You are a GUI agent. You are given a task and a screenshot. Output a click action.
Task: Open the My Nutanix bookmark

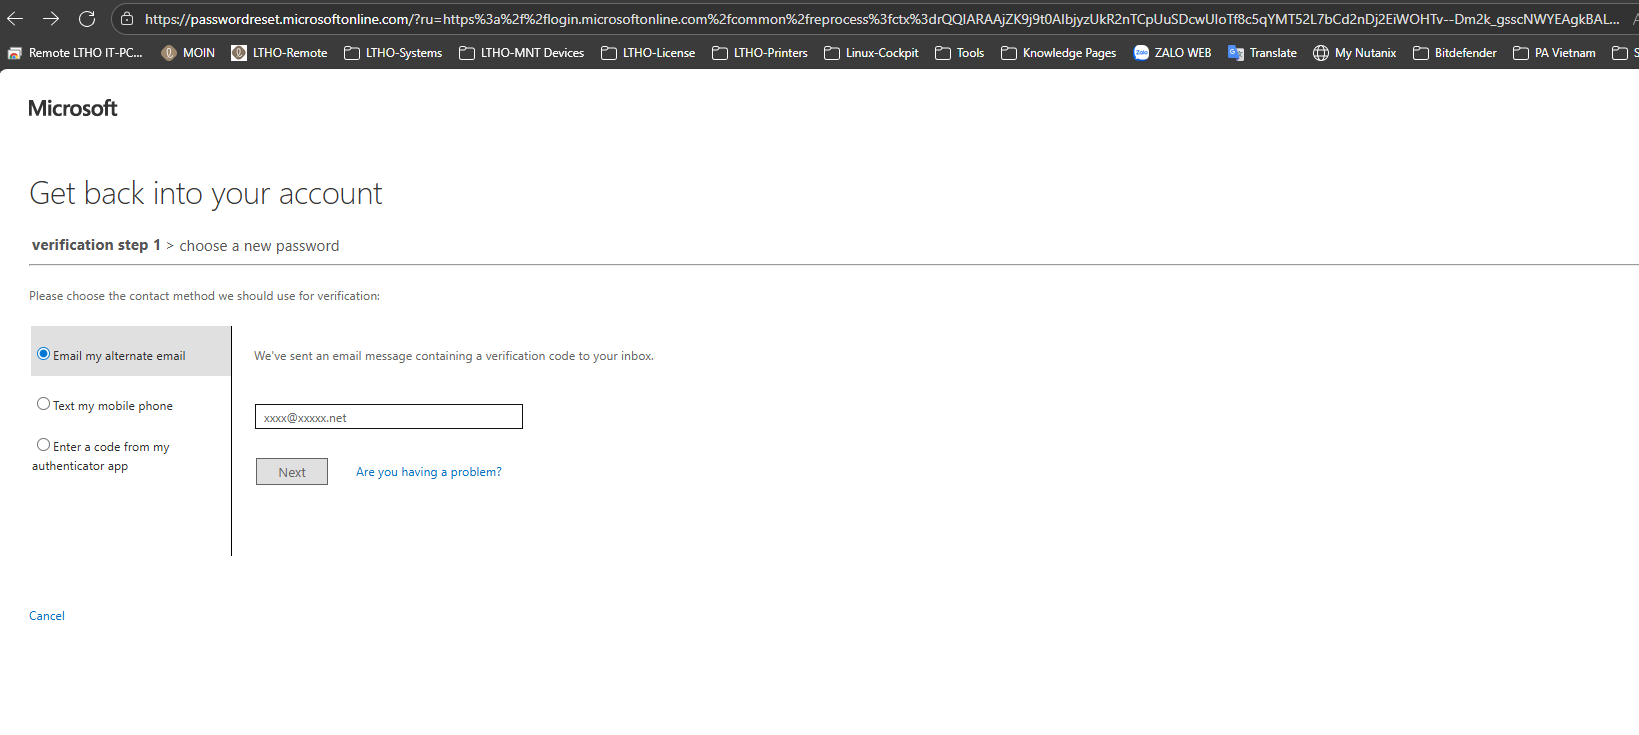click(x=1354, y=53)
